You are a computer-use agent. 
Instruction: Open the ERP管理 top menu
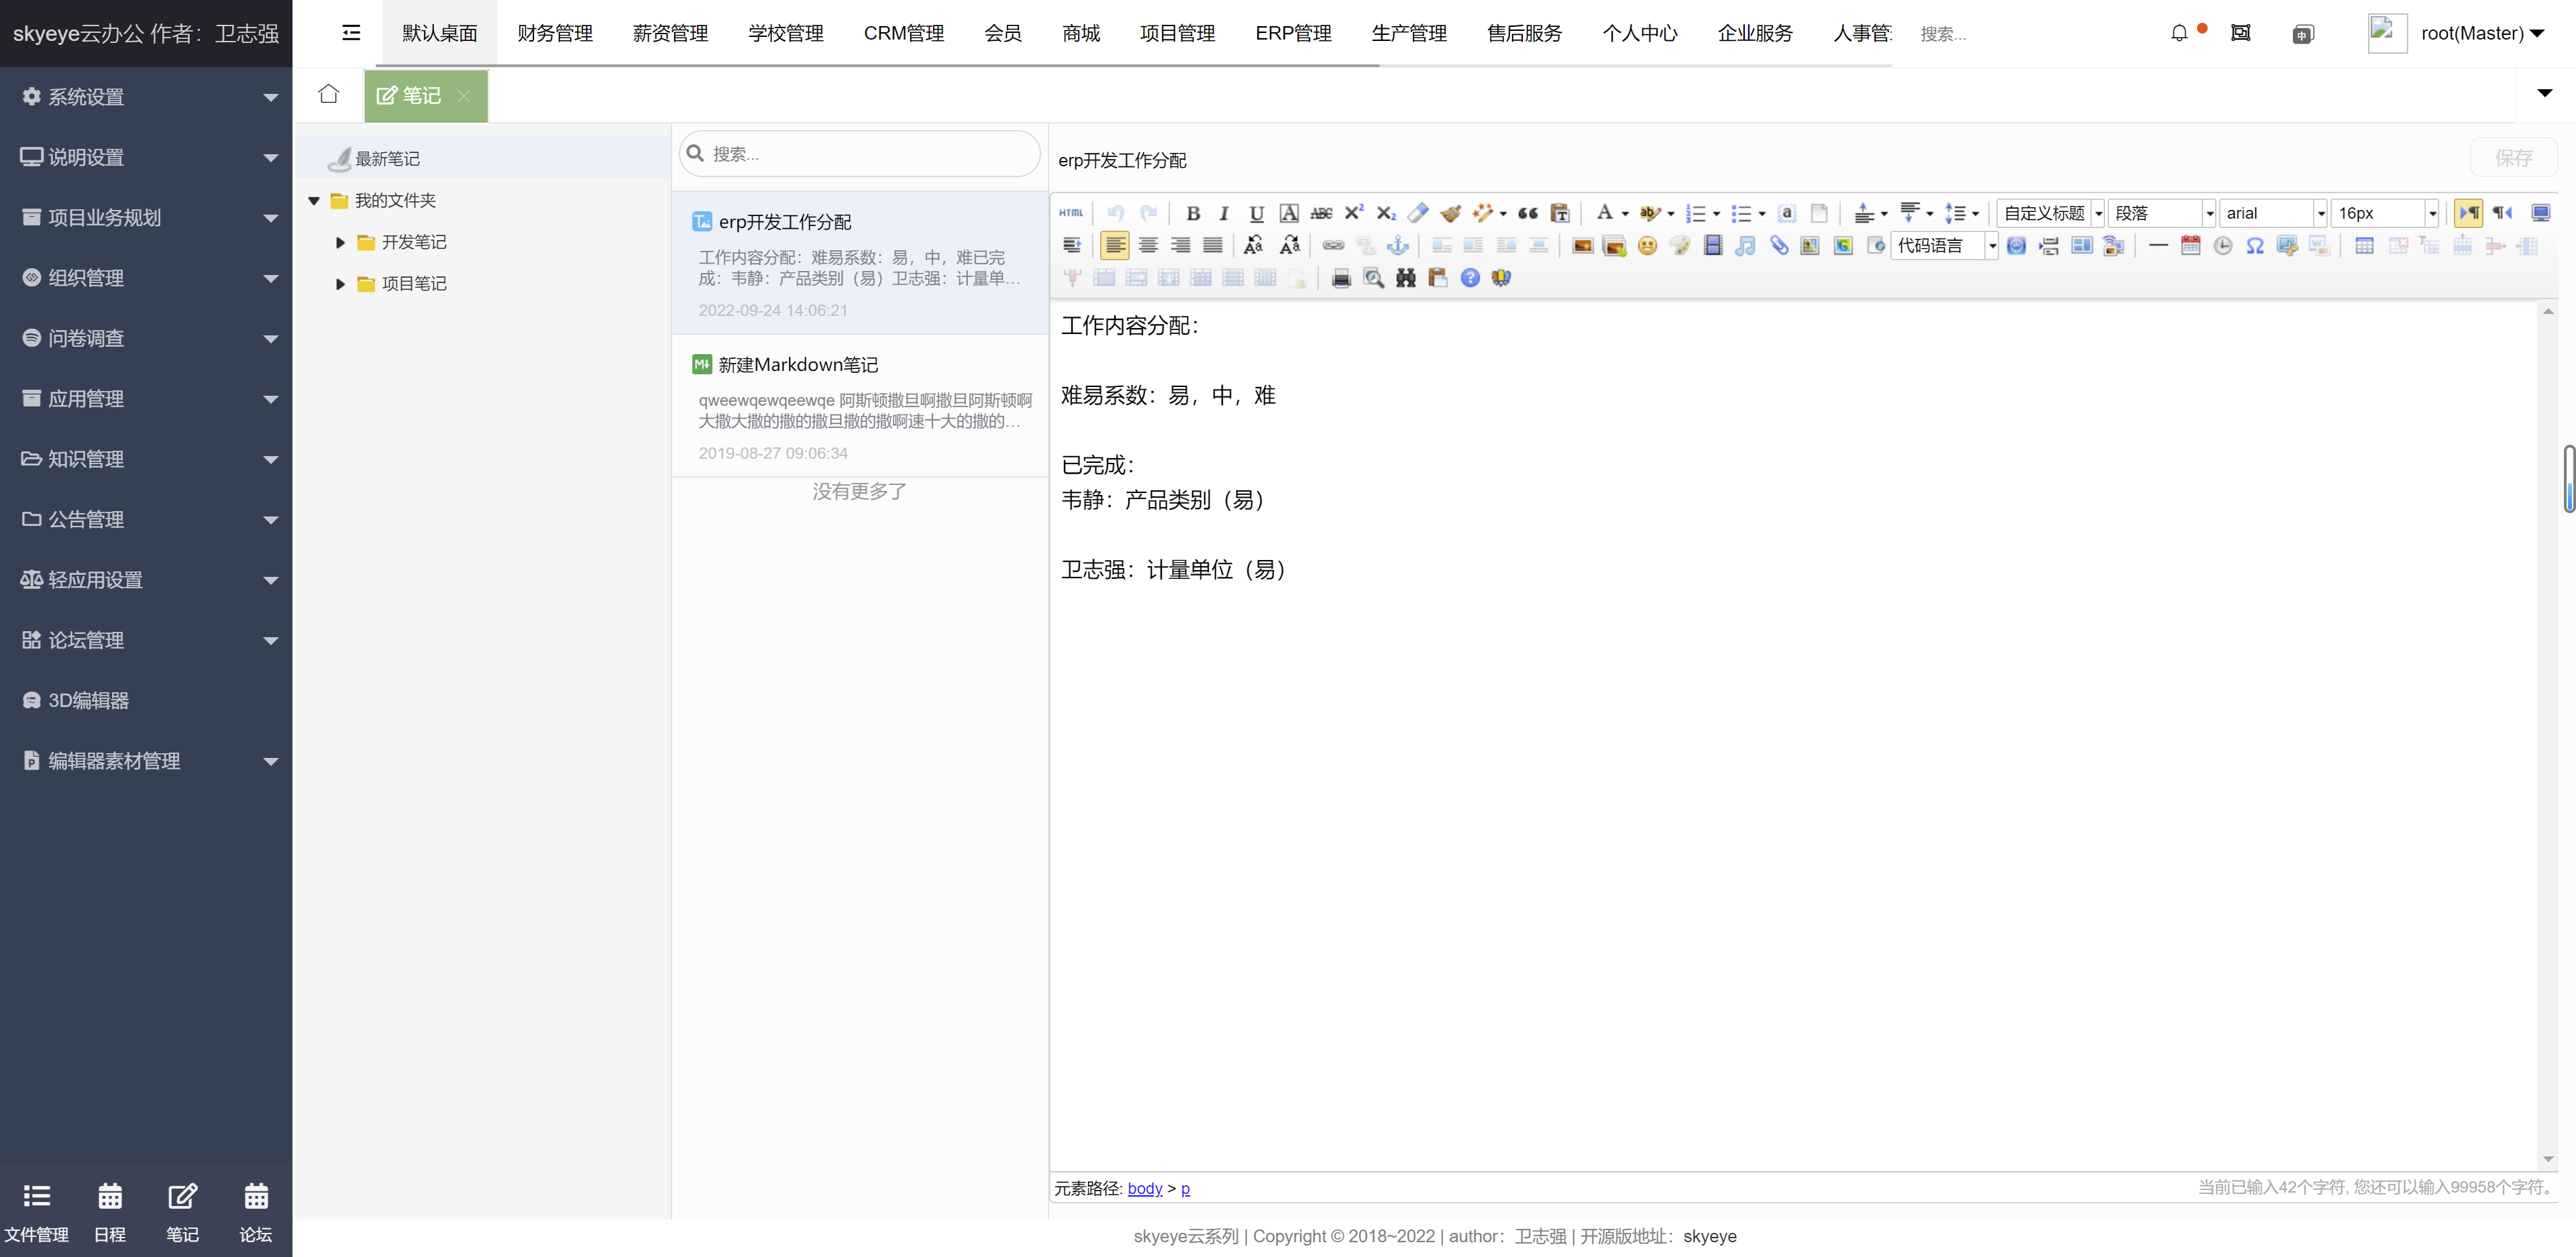tap(1292, 33)
